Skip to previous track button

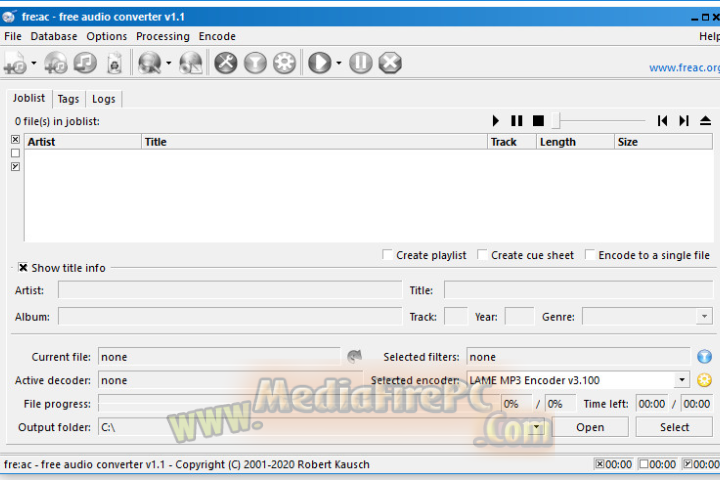662,121
